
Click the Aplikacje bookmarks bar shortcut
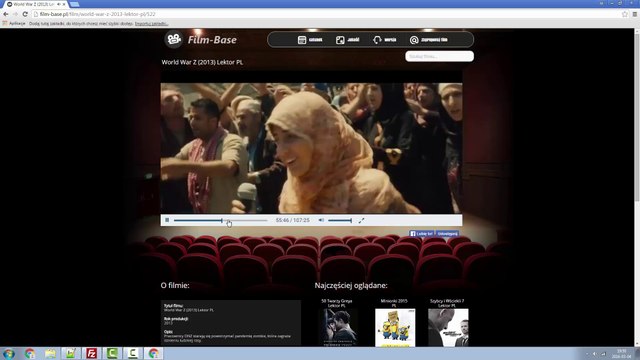tap(14, 24)
